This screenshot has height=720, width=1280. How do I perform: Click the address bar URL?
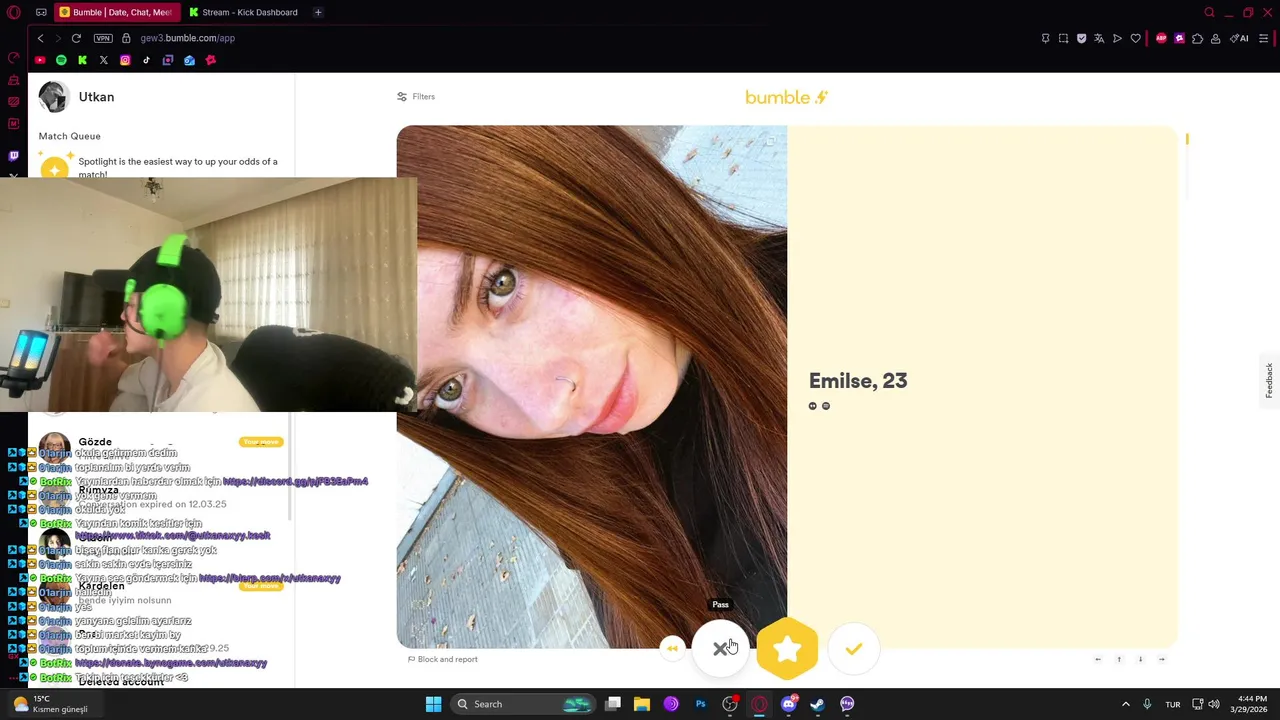188,38
